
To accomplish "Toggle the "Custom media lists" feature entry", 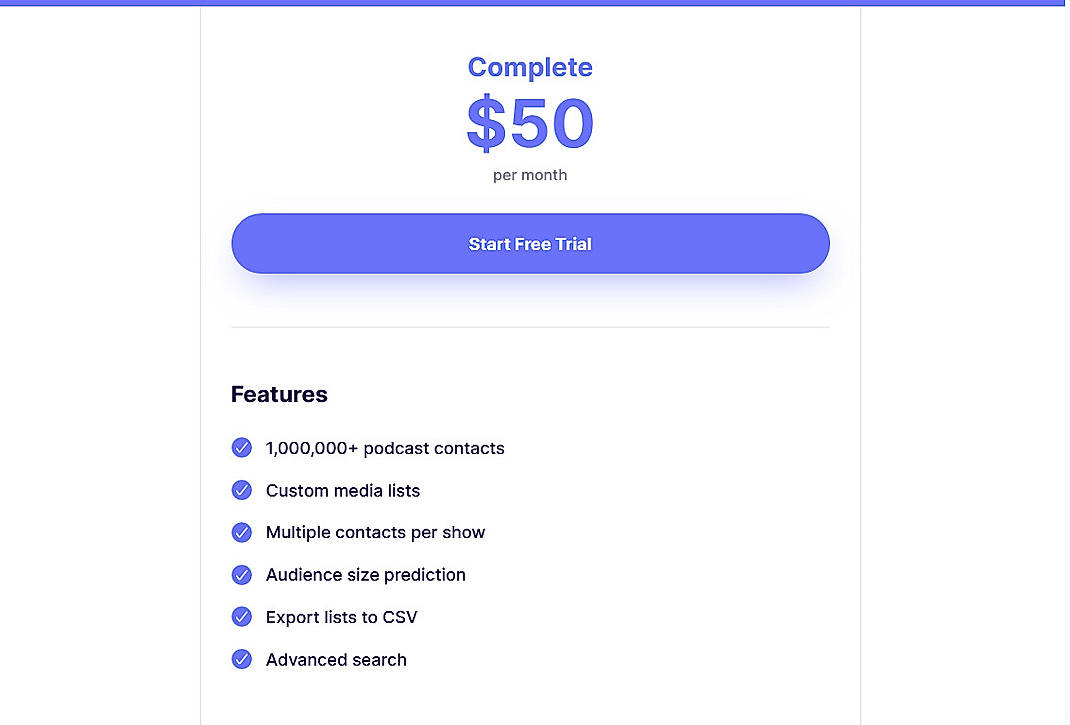I will pyautogui.click(x=342, y=490).
